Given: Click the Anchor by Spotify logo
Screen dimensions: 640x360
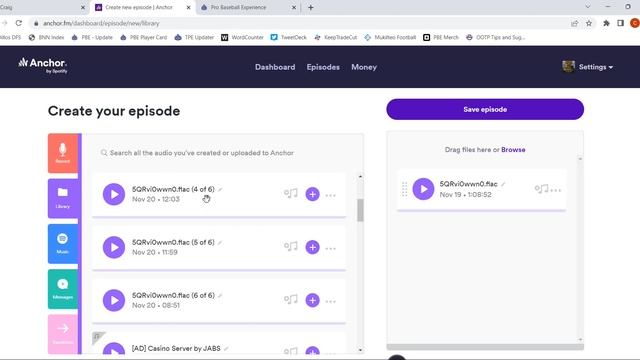Looking at the screenshot, I should point(43,65).
